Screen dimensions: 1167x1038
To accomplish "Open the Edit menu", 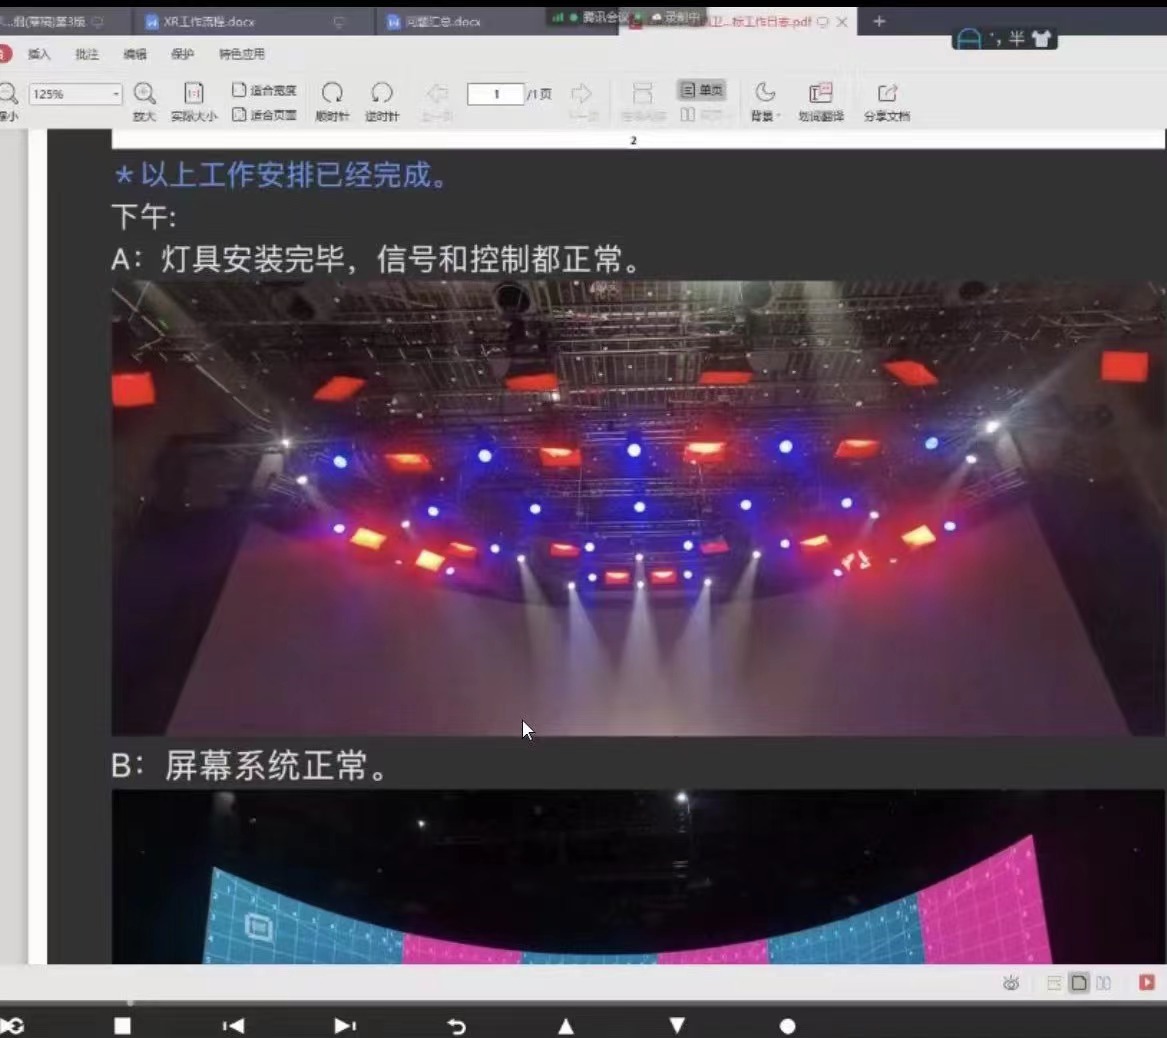I will 135,54.
